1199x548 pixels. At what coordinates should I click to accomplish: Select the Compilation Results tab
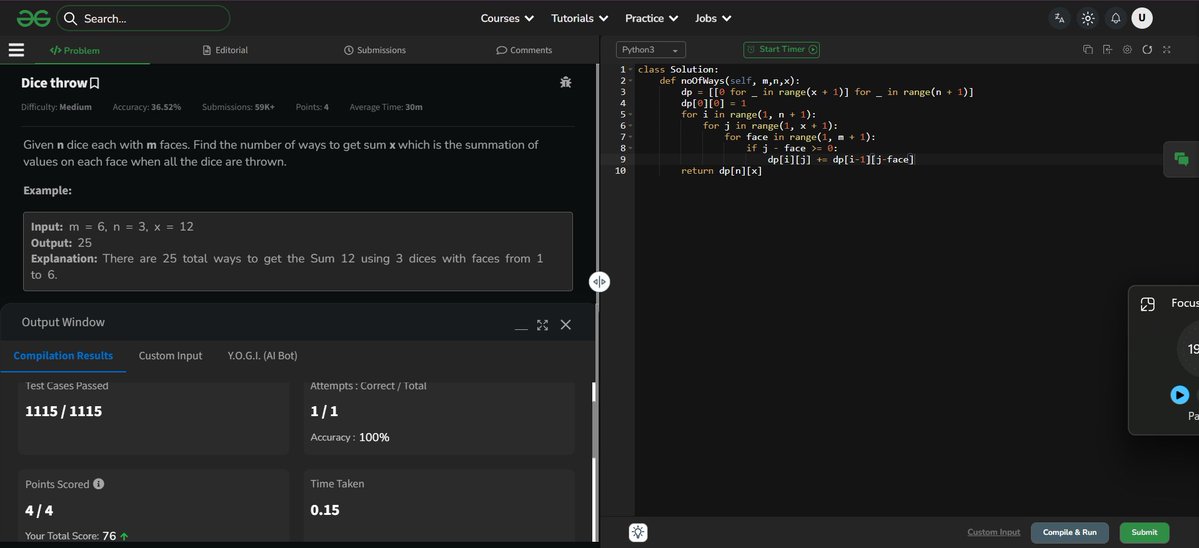coord(63,356)
